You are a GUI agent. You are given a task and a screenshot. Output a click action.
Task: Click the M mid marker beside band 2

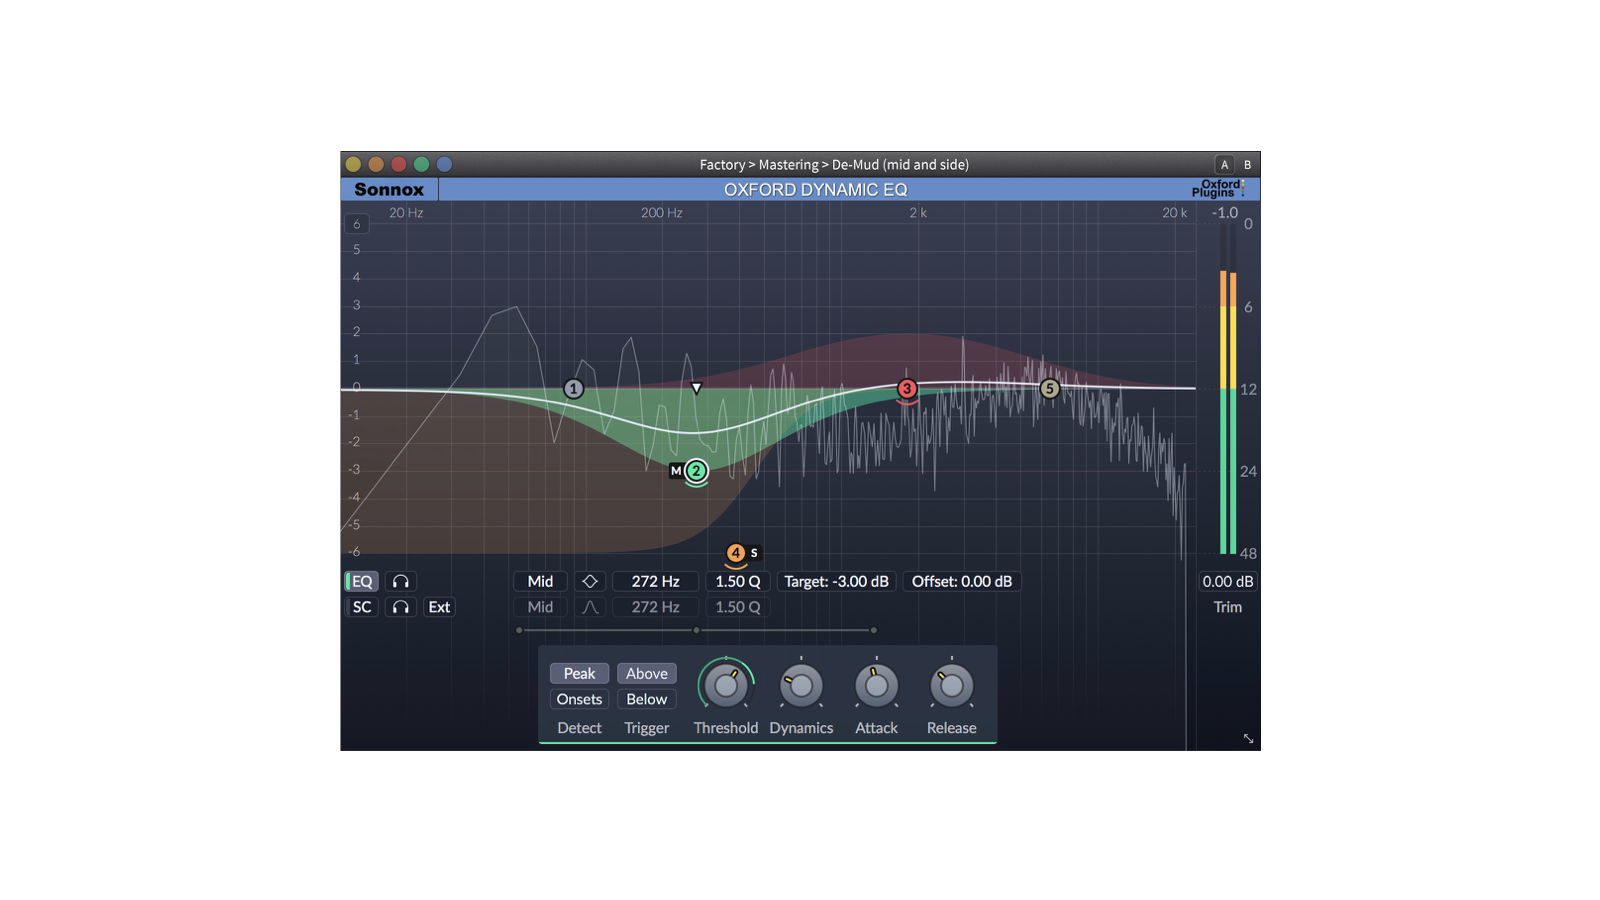pos(676,471)
